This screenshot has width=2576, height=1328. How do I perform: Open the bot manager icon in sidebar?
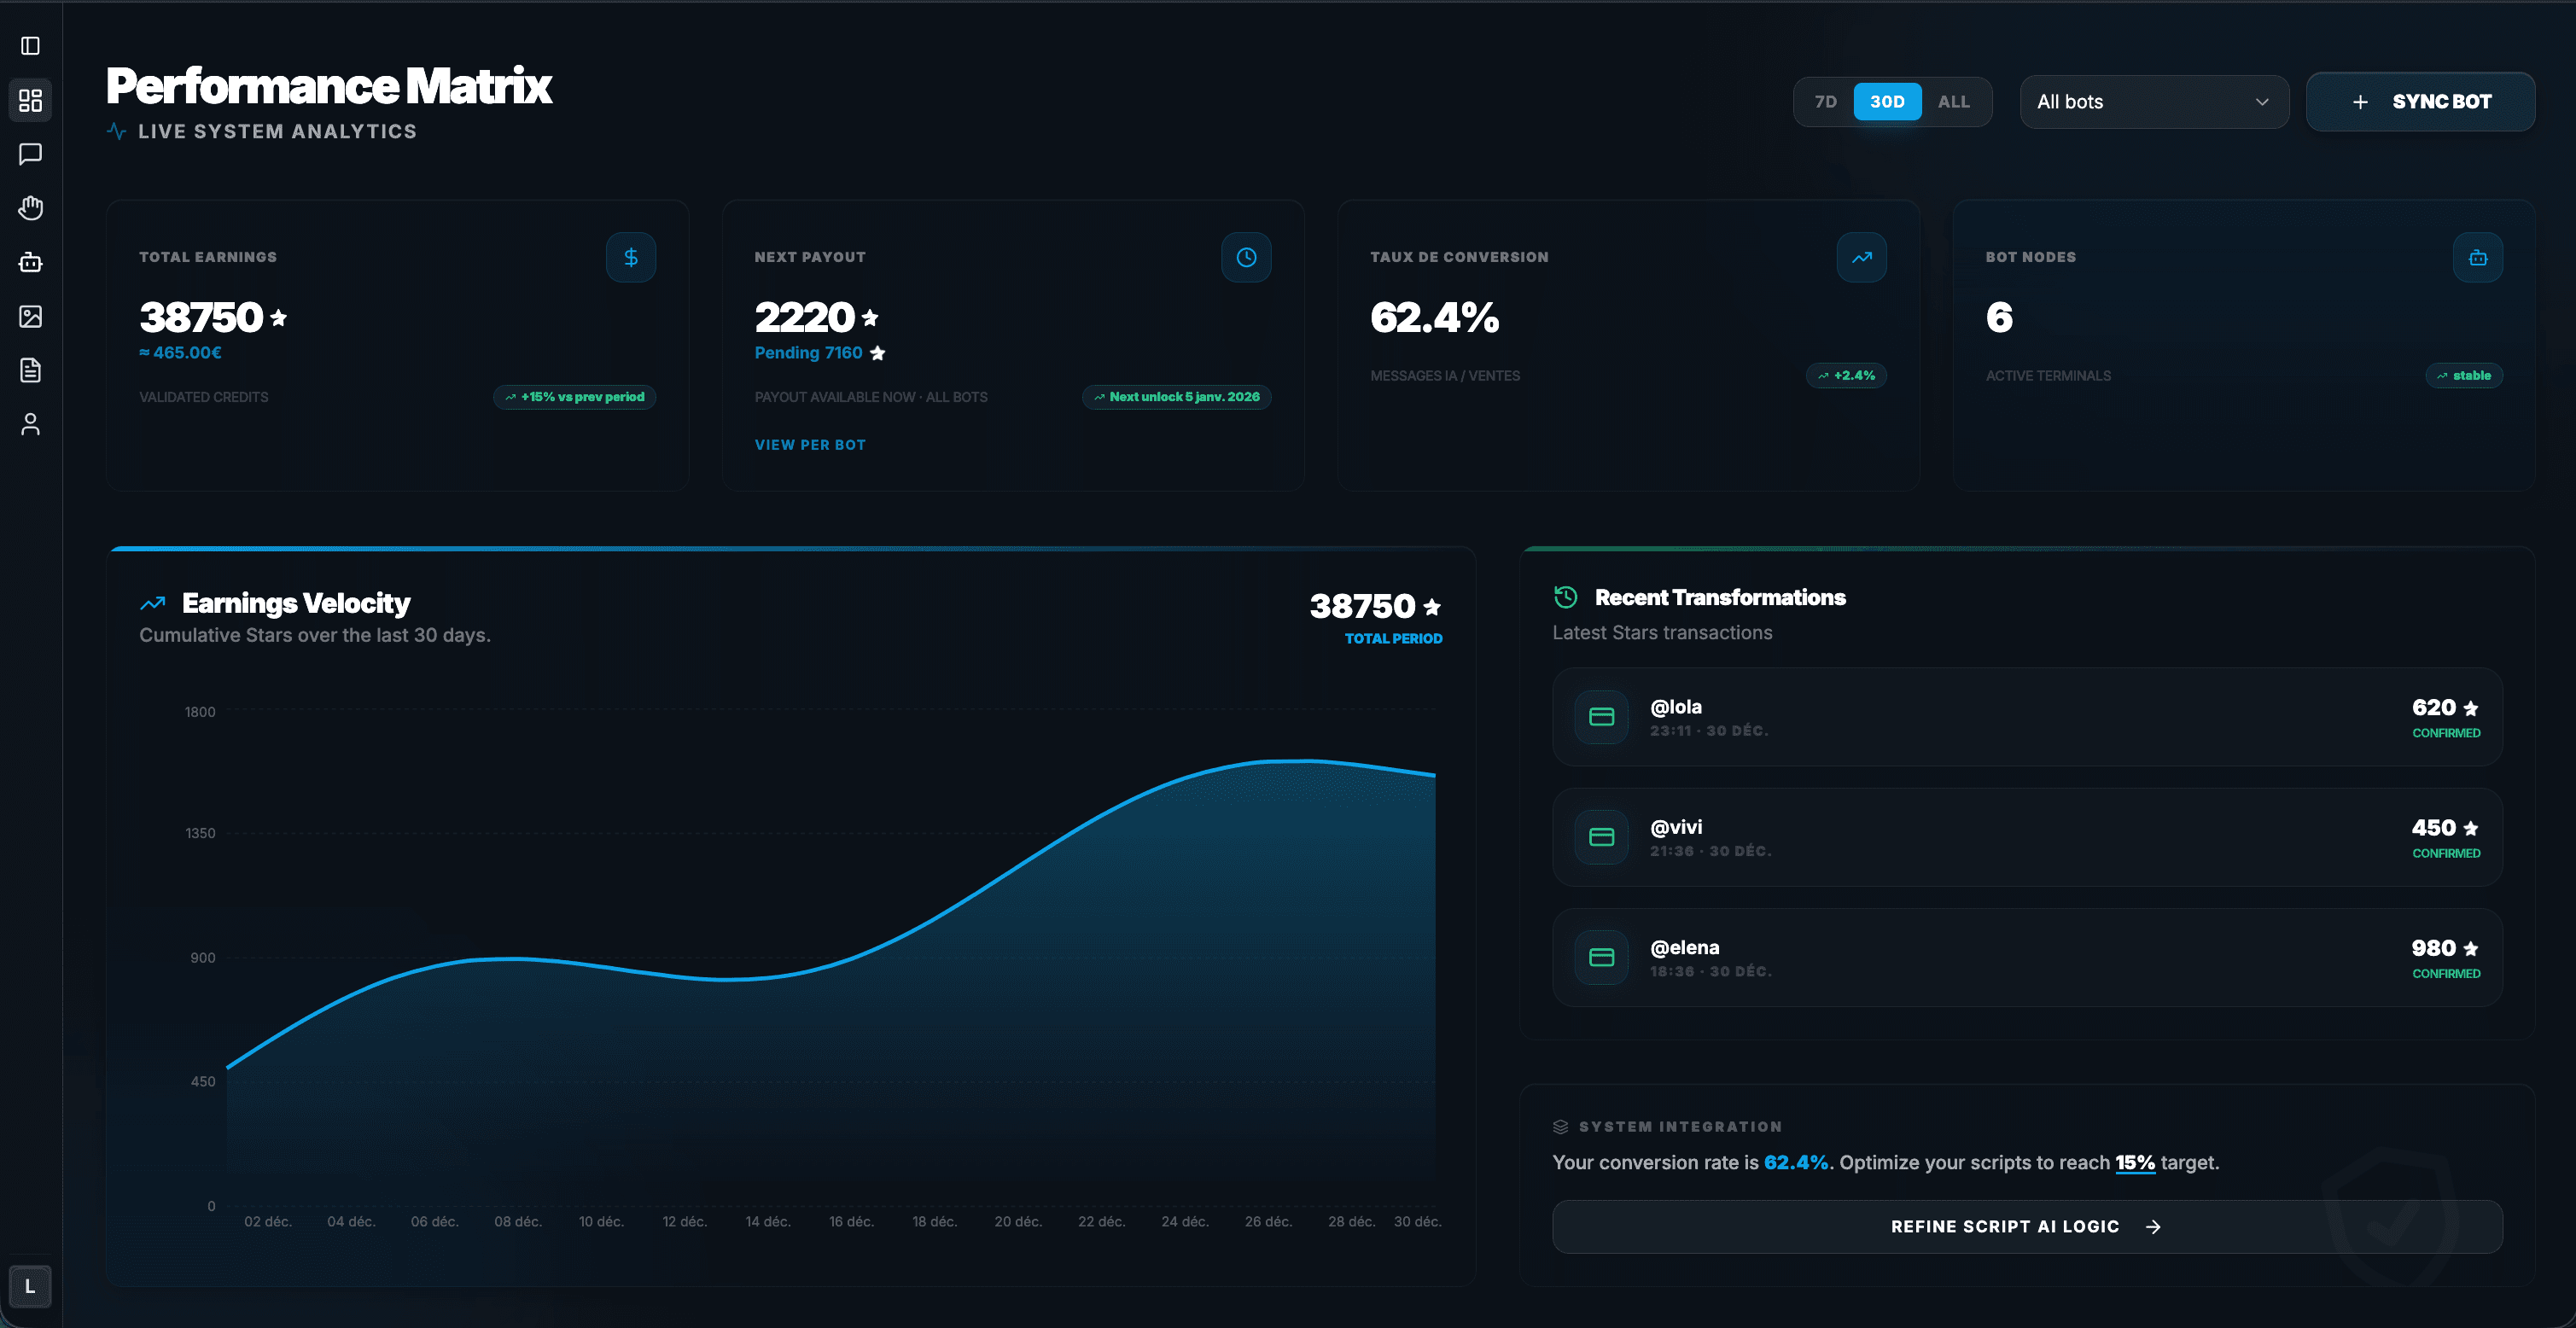30,262
